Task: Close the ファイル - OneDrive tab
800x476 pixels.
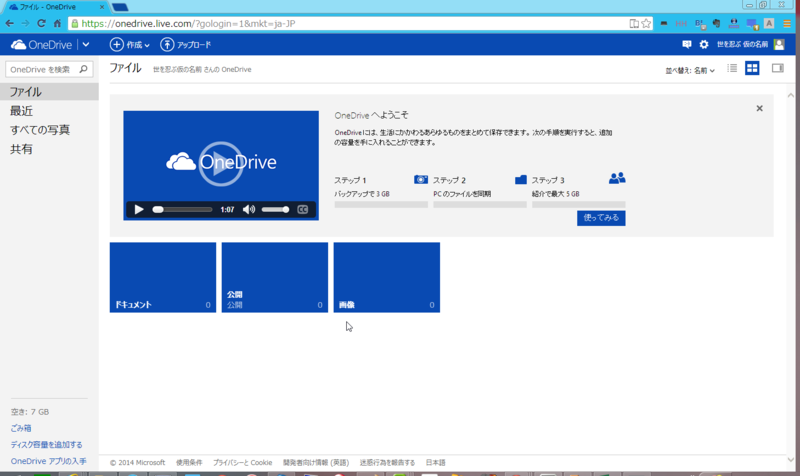Action: 102,7
